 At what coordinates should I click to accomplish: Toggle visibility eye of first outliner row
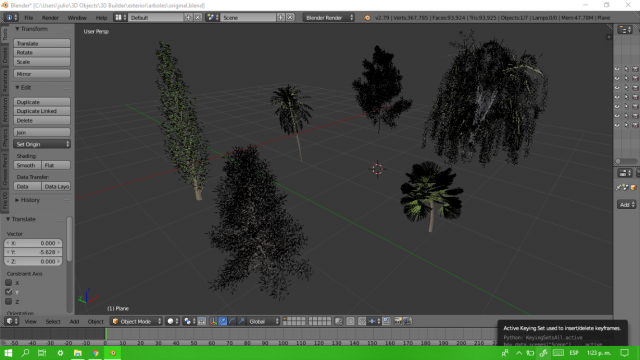click(x=617, y=69)
